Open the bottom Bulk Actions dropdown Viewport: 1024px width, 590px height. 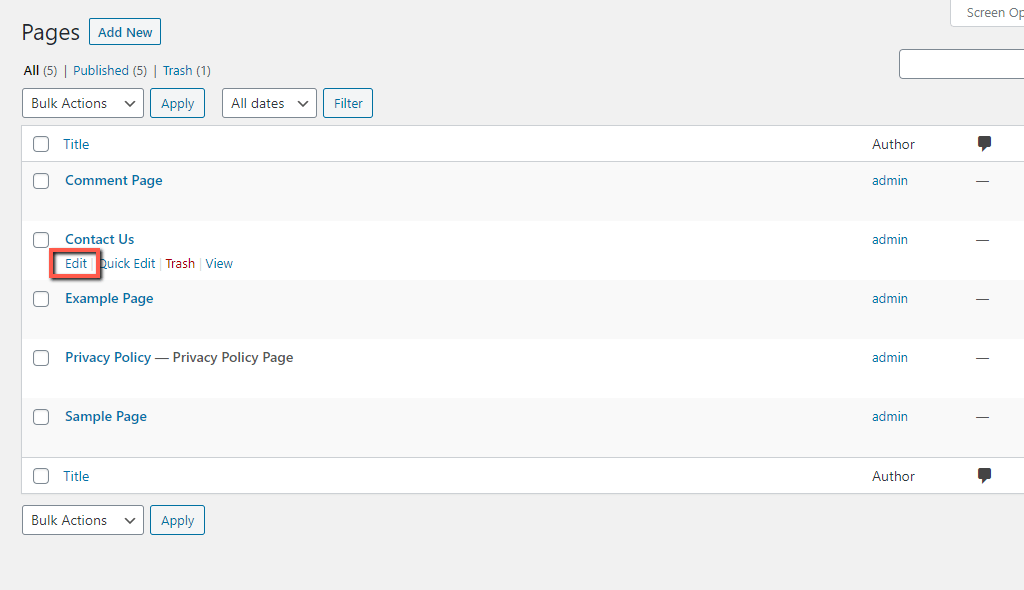pos(83,520)
